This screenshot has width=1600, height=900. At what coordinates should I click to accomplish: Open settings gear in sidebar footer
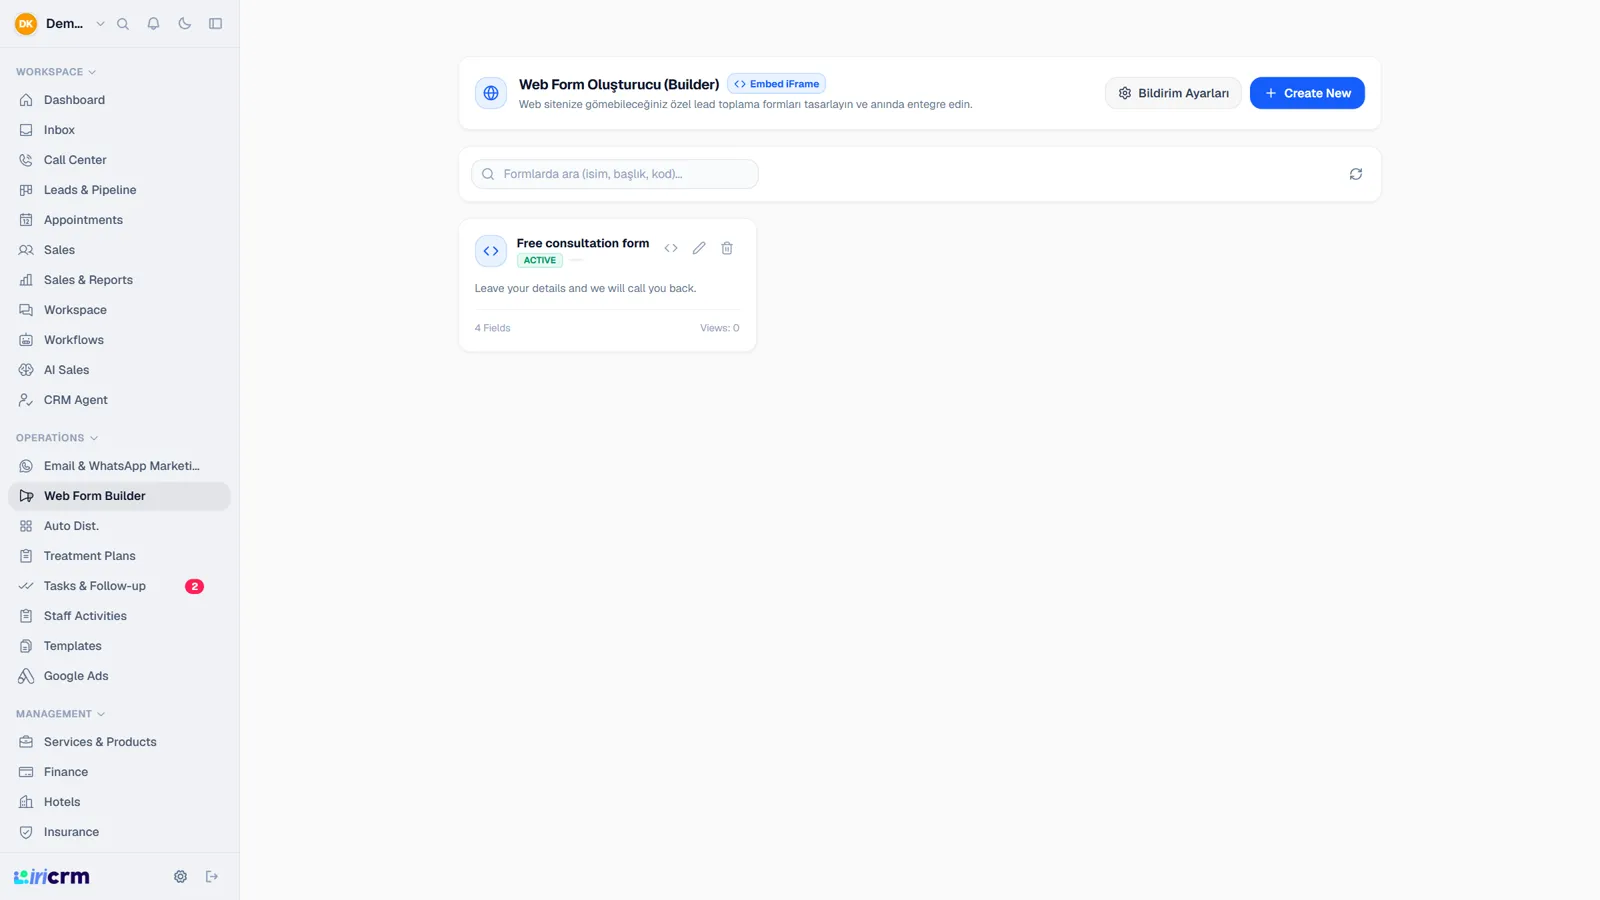pos(180,877)
